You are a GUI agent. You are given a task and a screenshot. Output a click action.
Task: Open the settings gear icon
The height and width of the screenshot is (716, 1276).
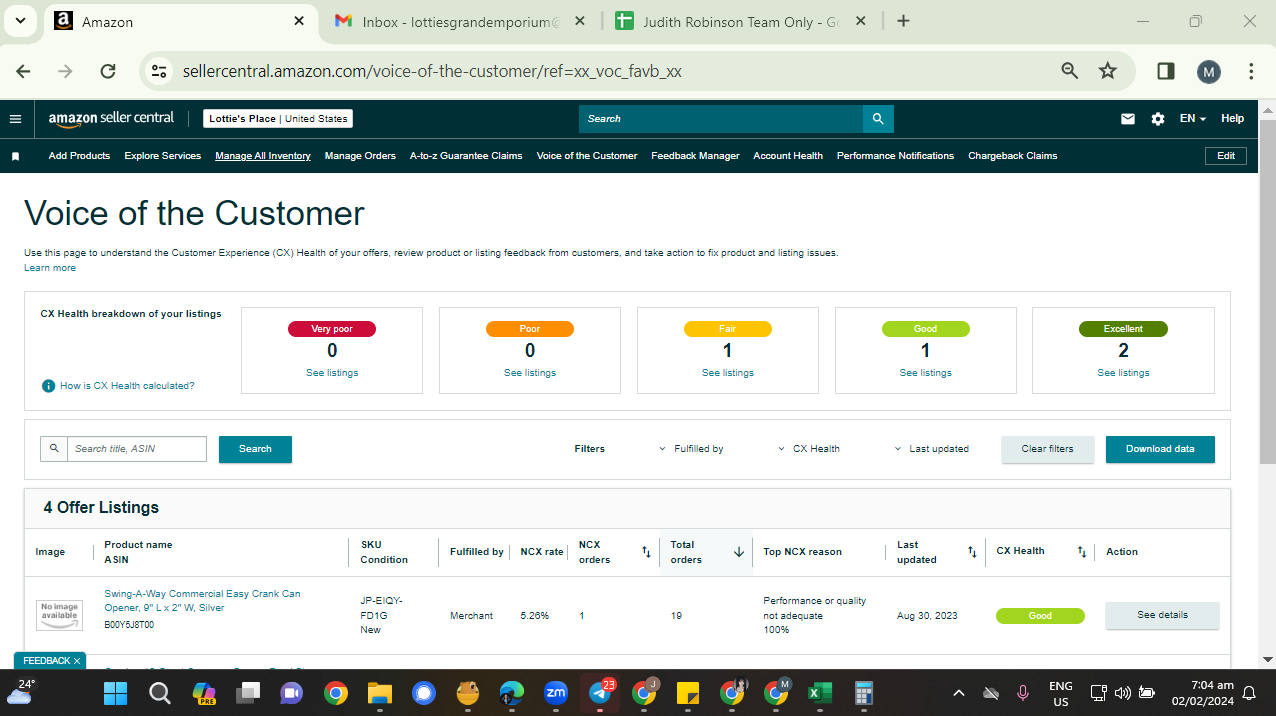(1158, 119)
